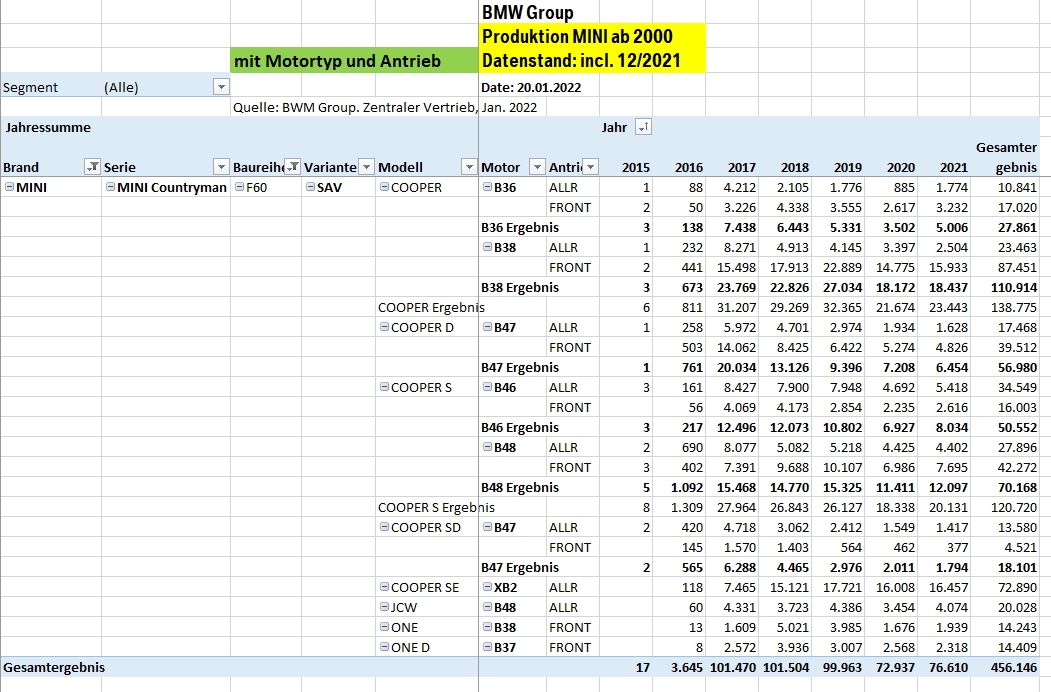Open the Segment (Alle) filter dropdown
This screenshot has width=1051, height=692.
tap(221, 87)
